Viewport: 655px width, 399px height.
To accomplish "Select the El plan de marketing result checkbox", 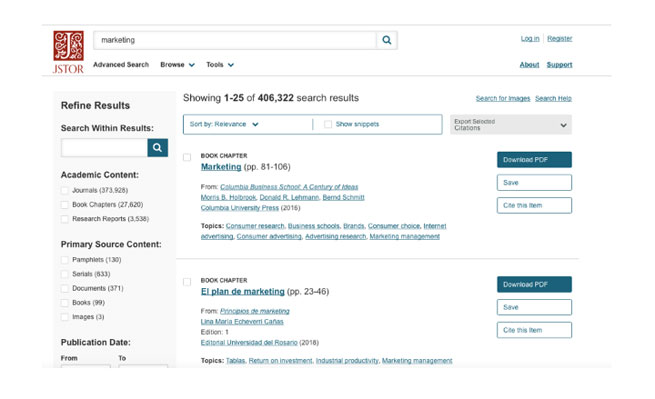I will [187, 282].
